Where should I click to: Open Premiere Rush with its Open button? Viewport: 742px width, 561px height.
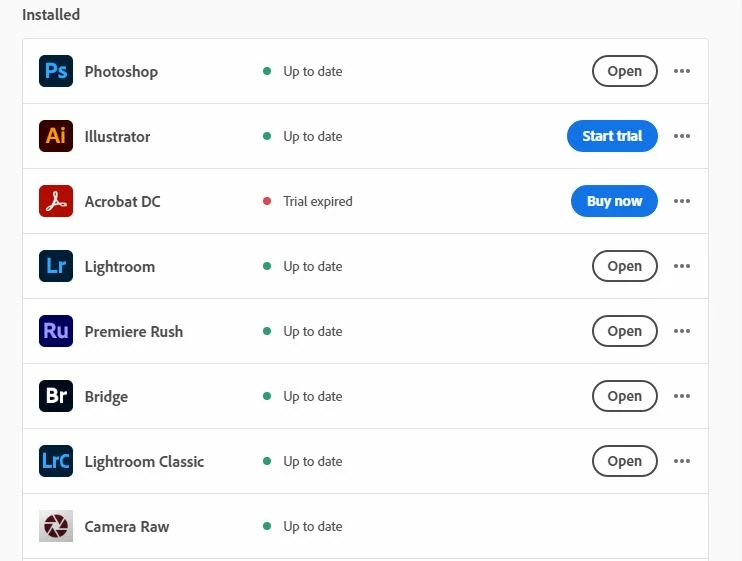625,331
